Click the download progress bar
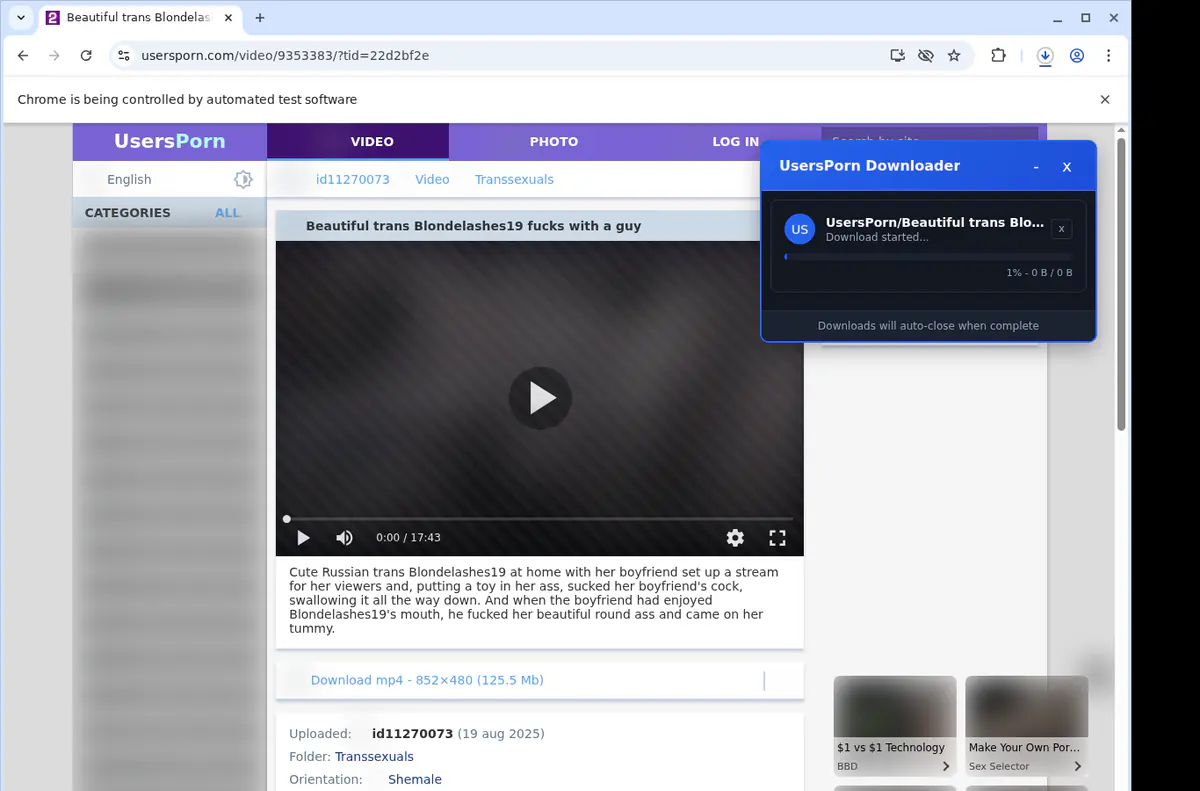1200x791 pixels. pyautogui.click(x=928, y=257)
